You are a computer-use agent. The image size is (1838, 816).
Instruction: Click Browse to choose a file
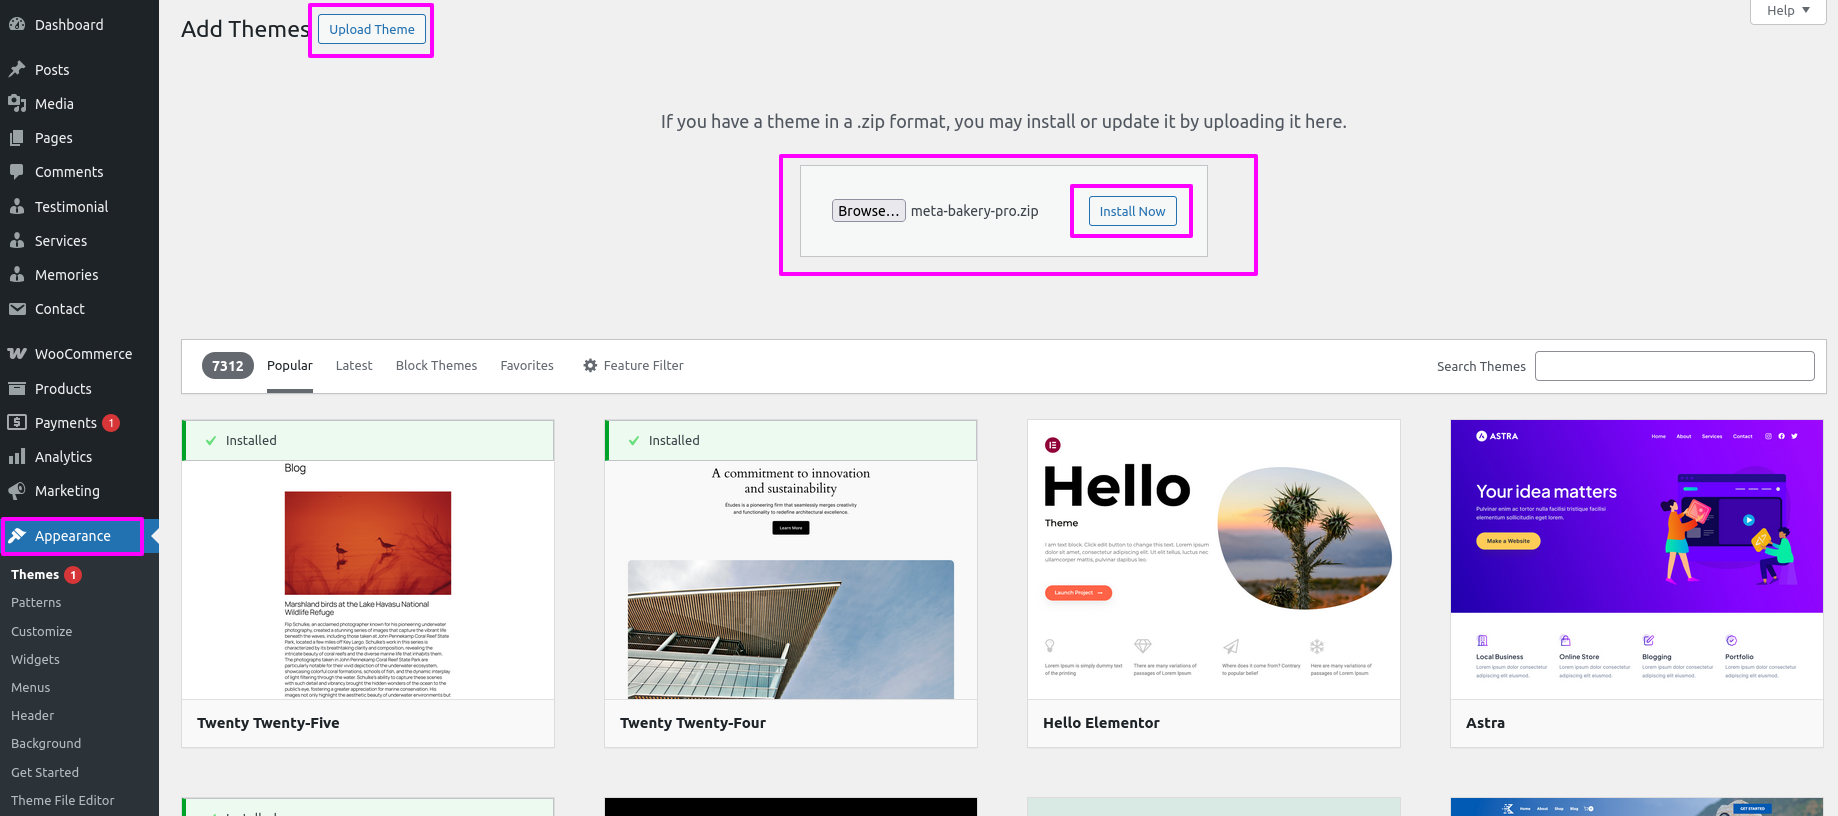tap(868, 211)
